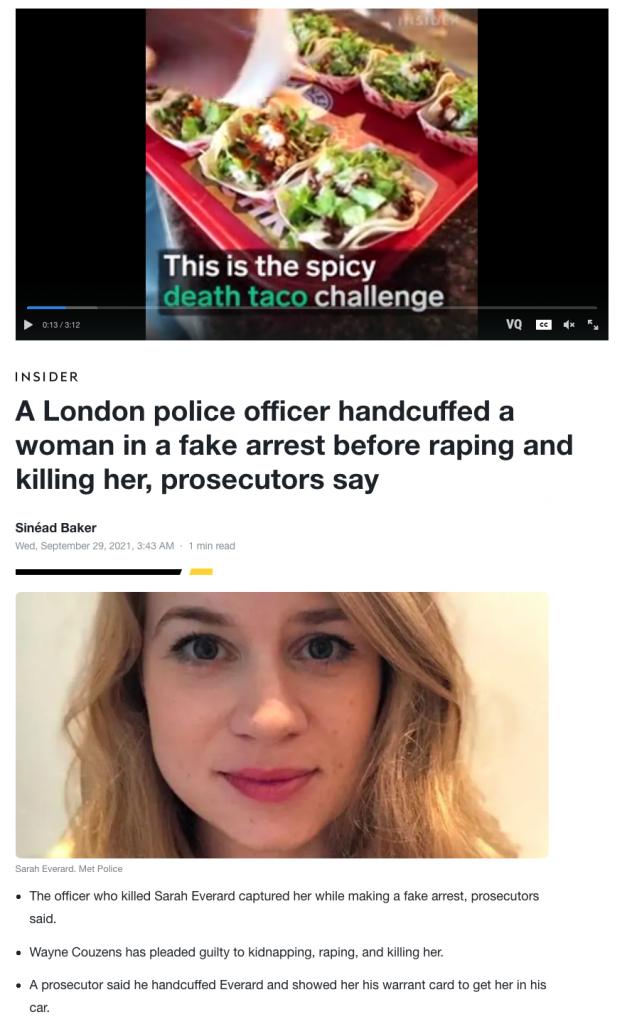Click the "Sarah Everard. Met Police" photo caption
Viewport: 622px width, 1024px height.
(x=69, y=869)
